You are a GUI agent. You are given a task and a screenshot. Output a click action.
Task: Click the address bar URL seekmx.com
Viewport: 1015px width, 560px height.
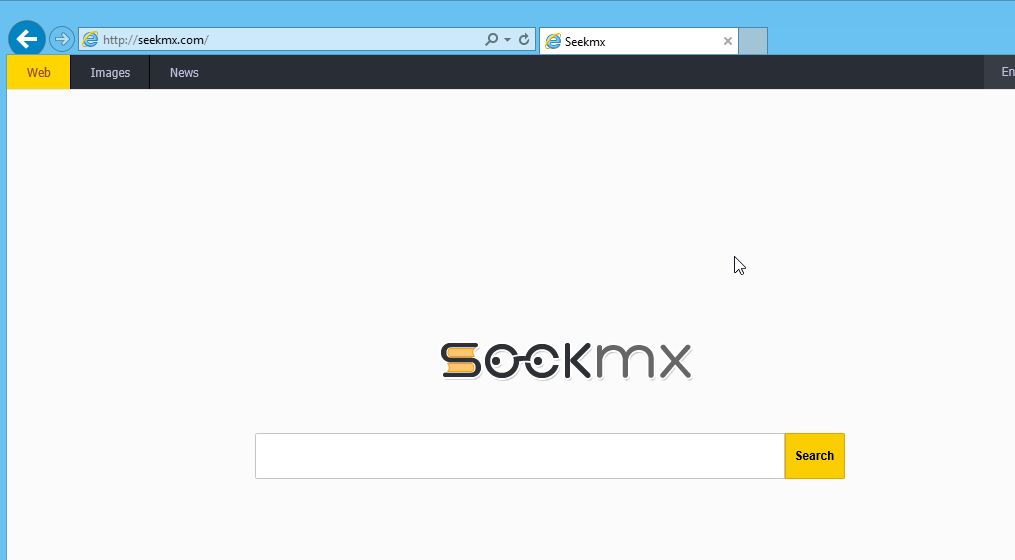tap(155, 39)
